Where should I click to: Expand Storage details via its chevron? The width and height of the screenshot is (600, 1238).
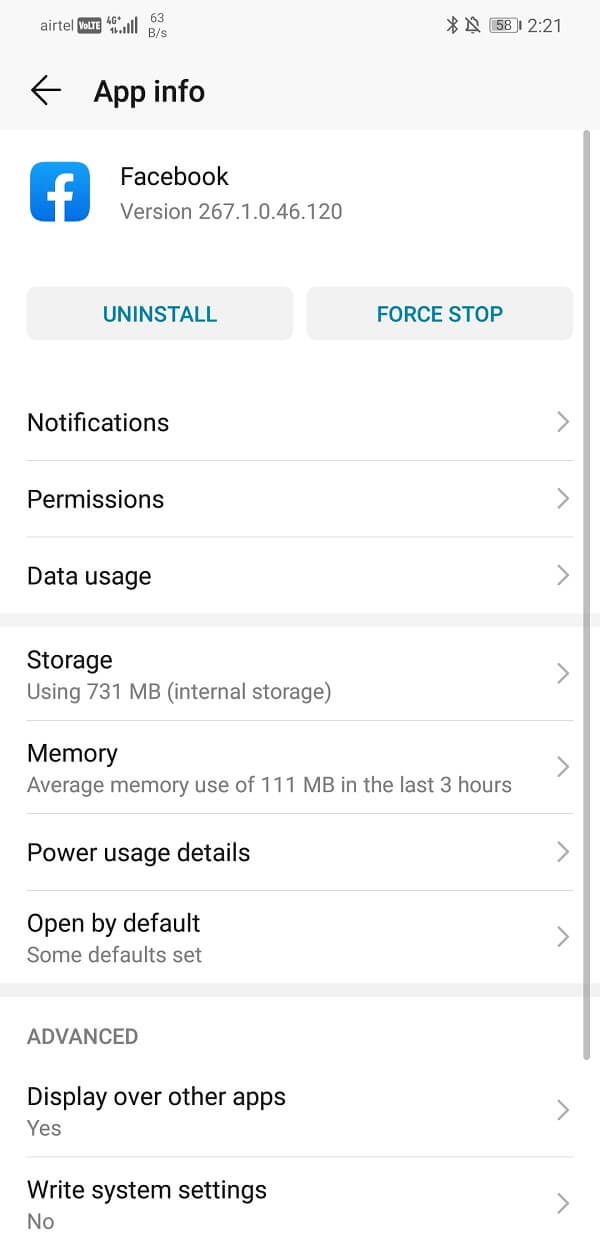[x=563, y=674]
